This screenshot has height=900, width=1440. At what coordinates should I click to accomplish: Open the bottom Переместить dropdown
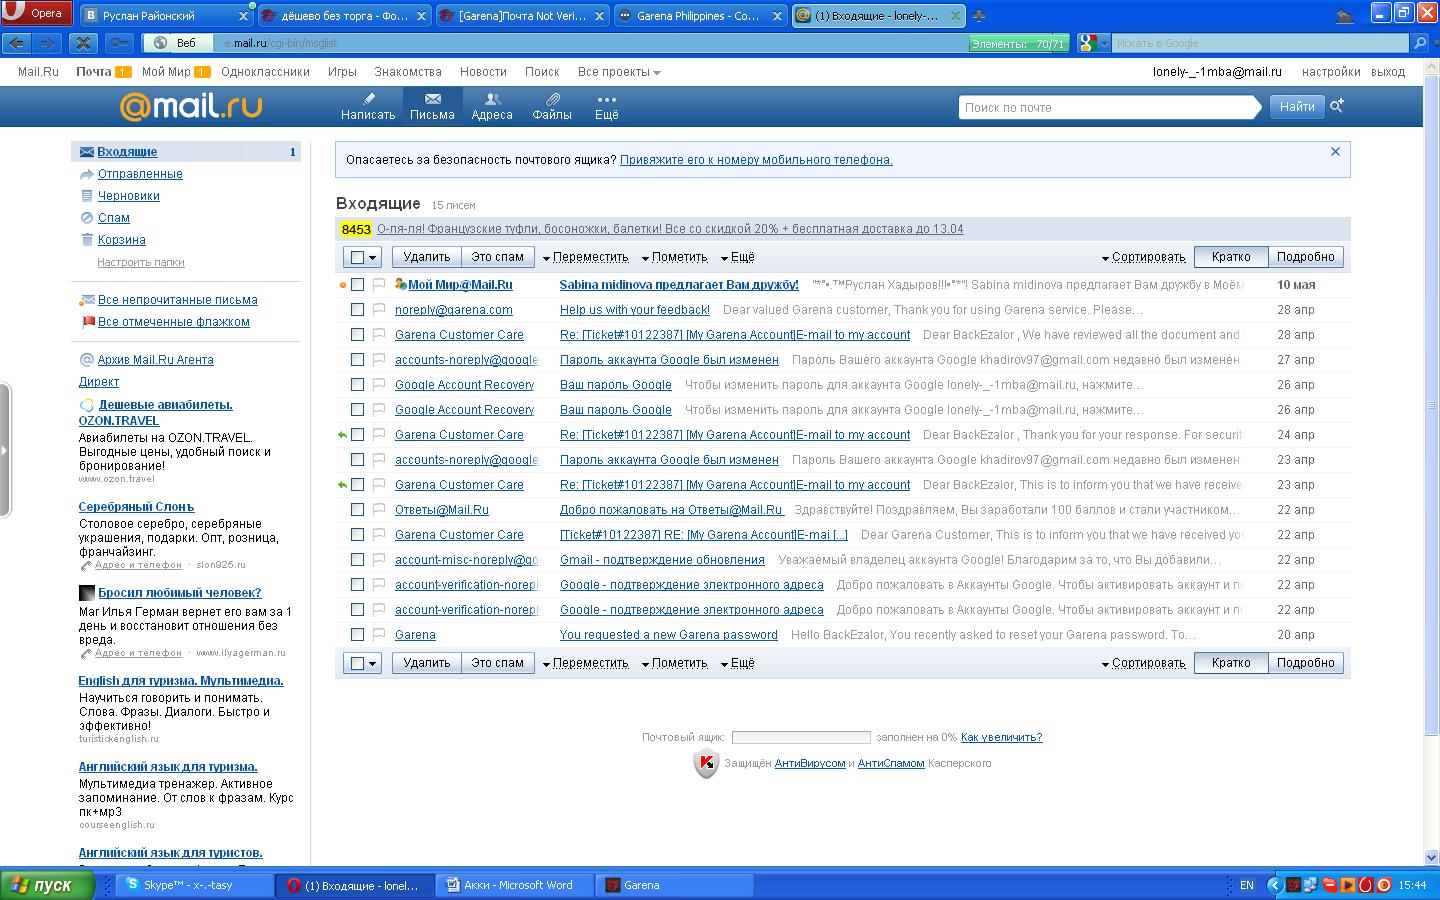[585, 663]
